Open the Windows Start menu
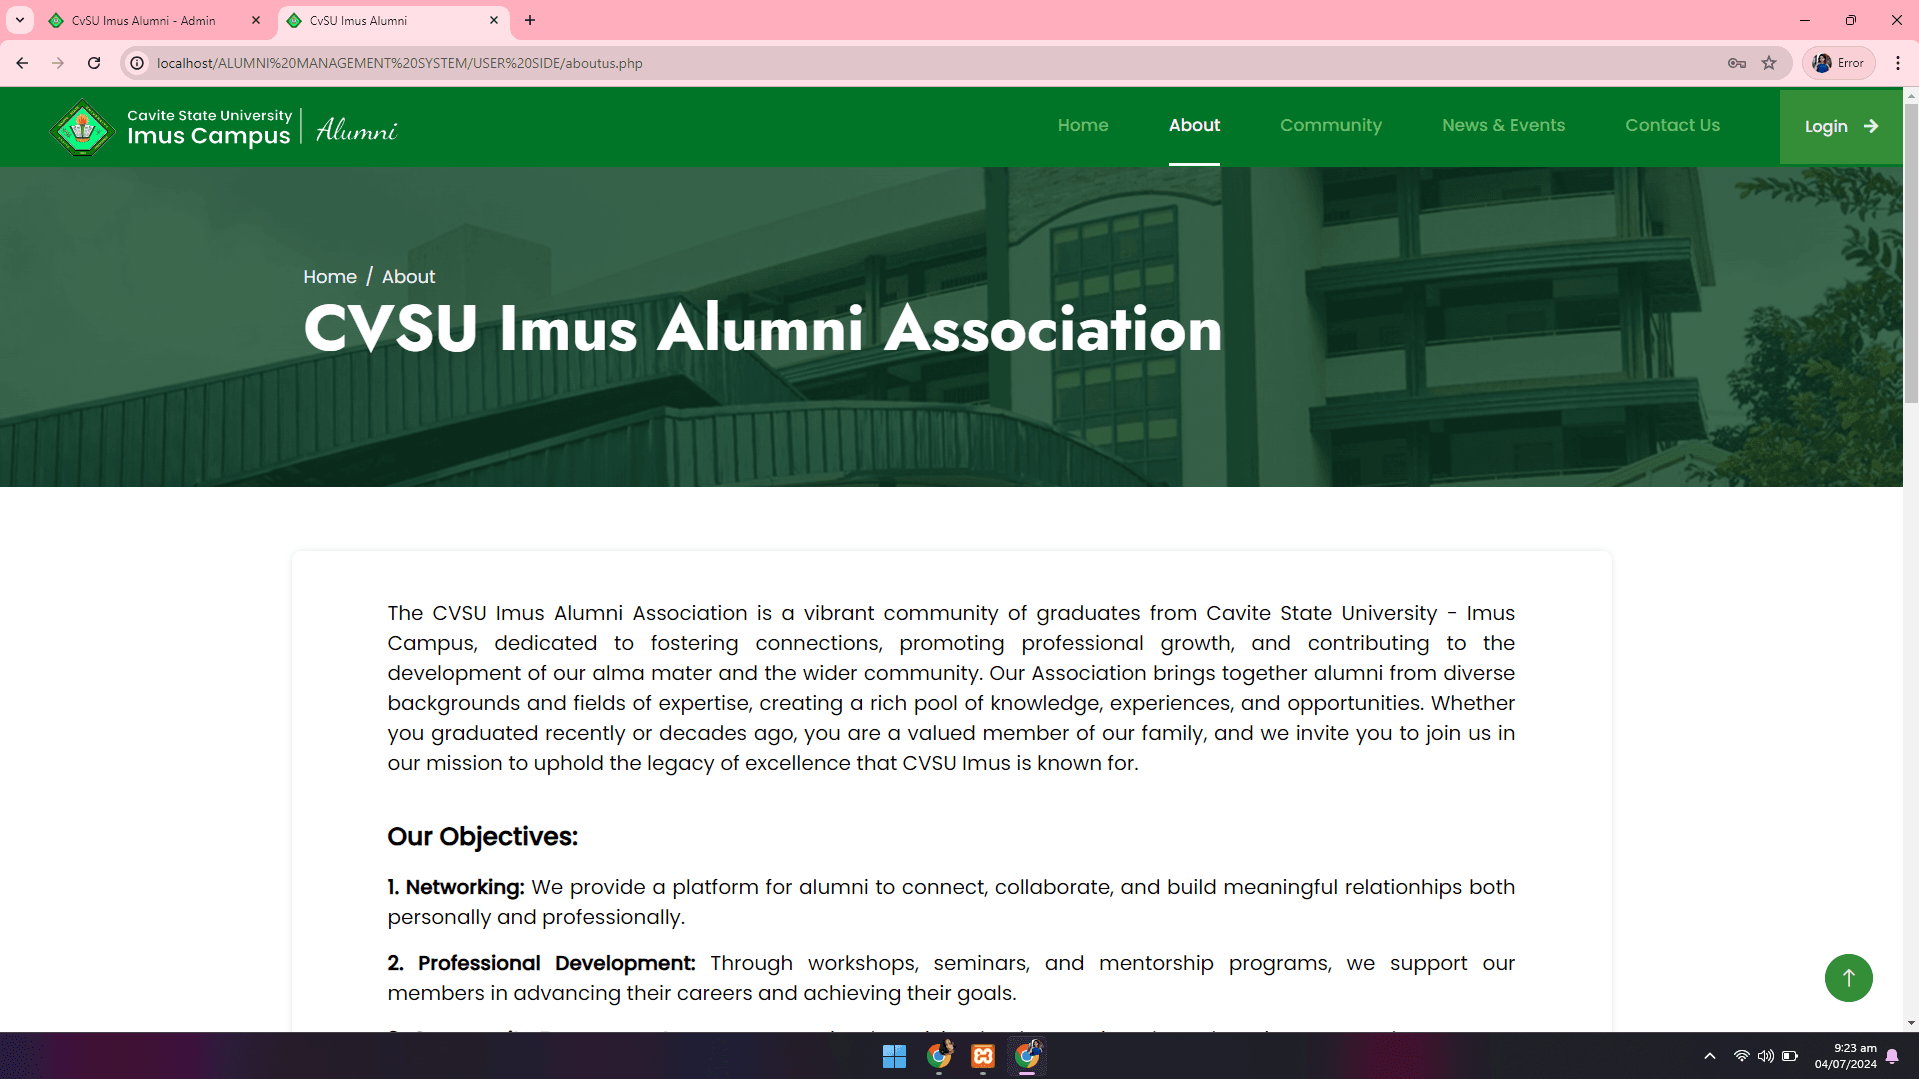This screenshot has height=1079, width=1919. tap(893, 1056)
